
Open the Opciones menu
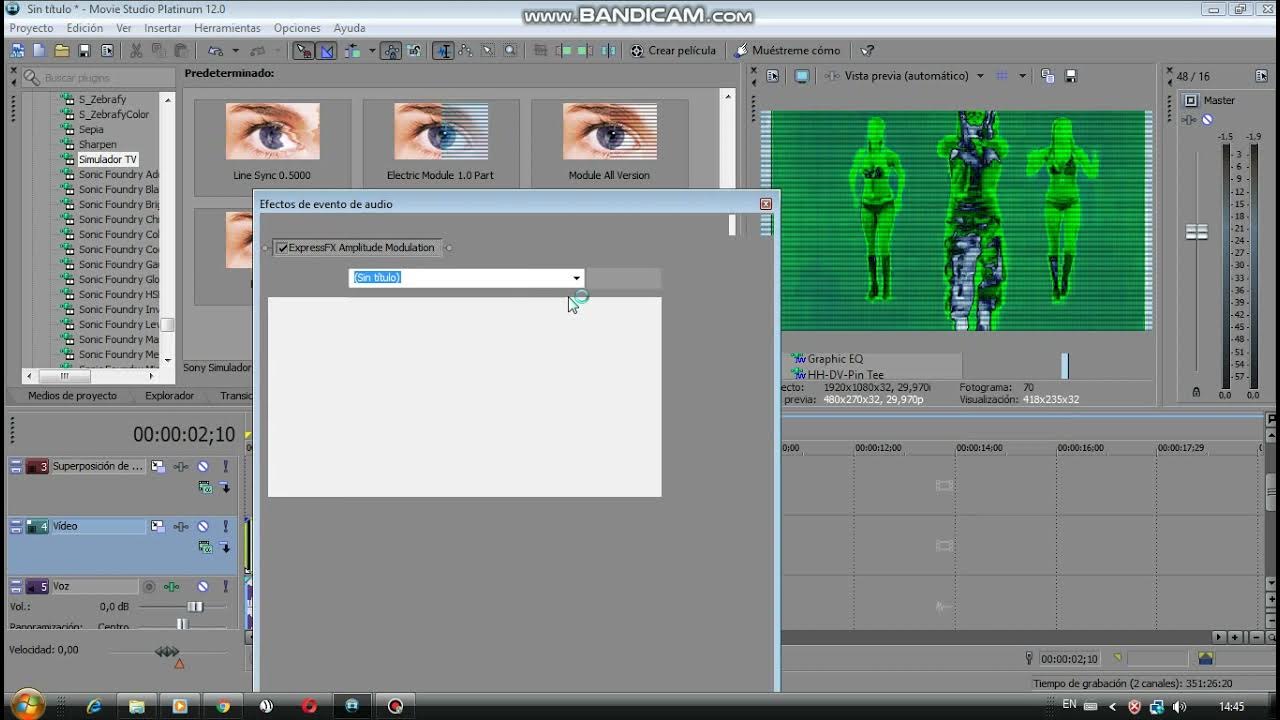[297, 28]
